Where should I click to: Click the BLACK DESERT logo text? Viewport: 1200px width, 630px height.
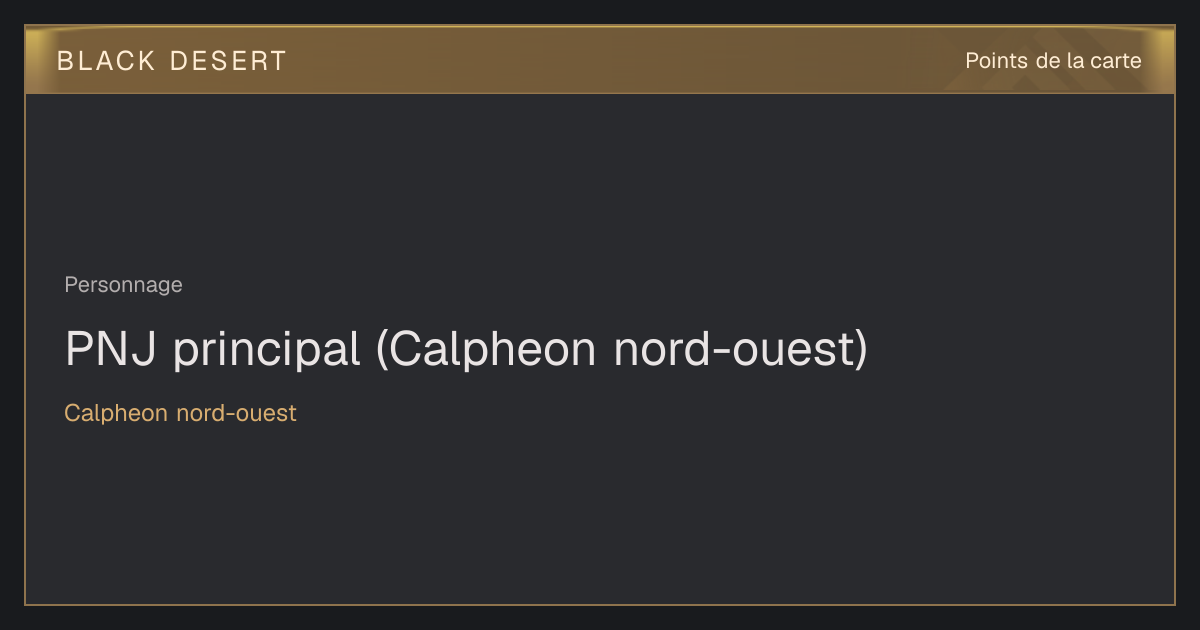171,61
